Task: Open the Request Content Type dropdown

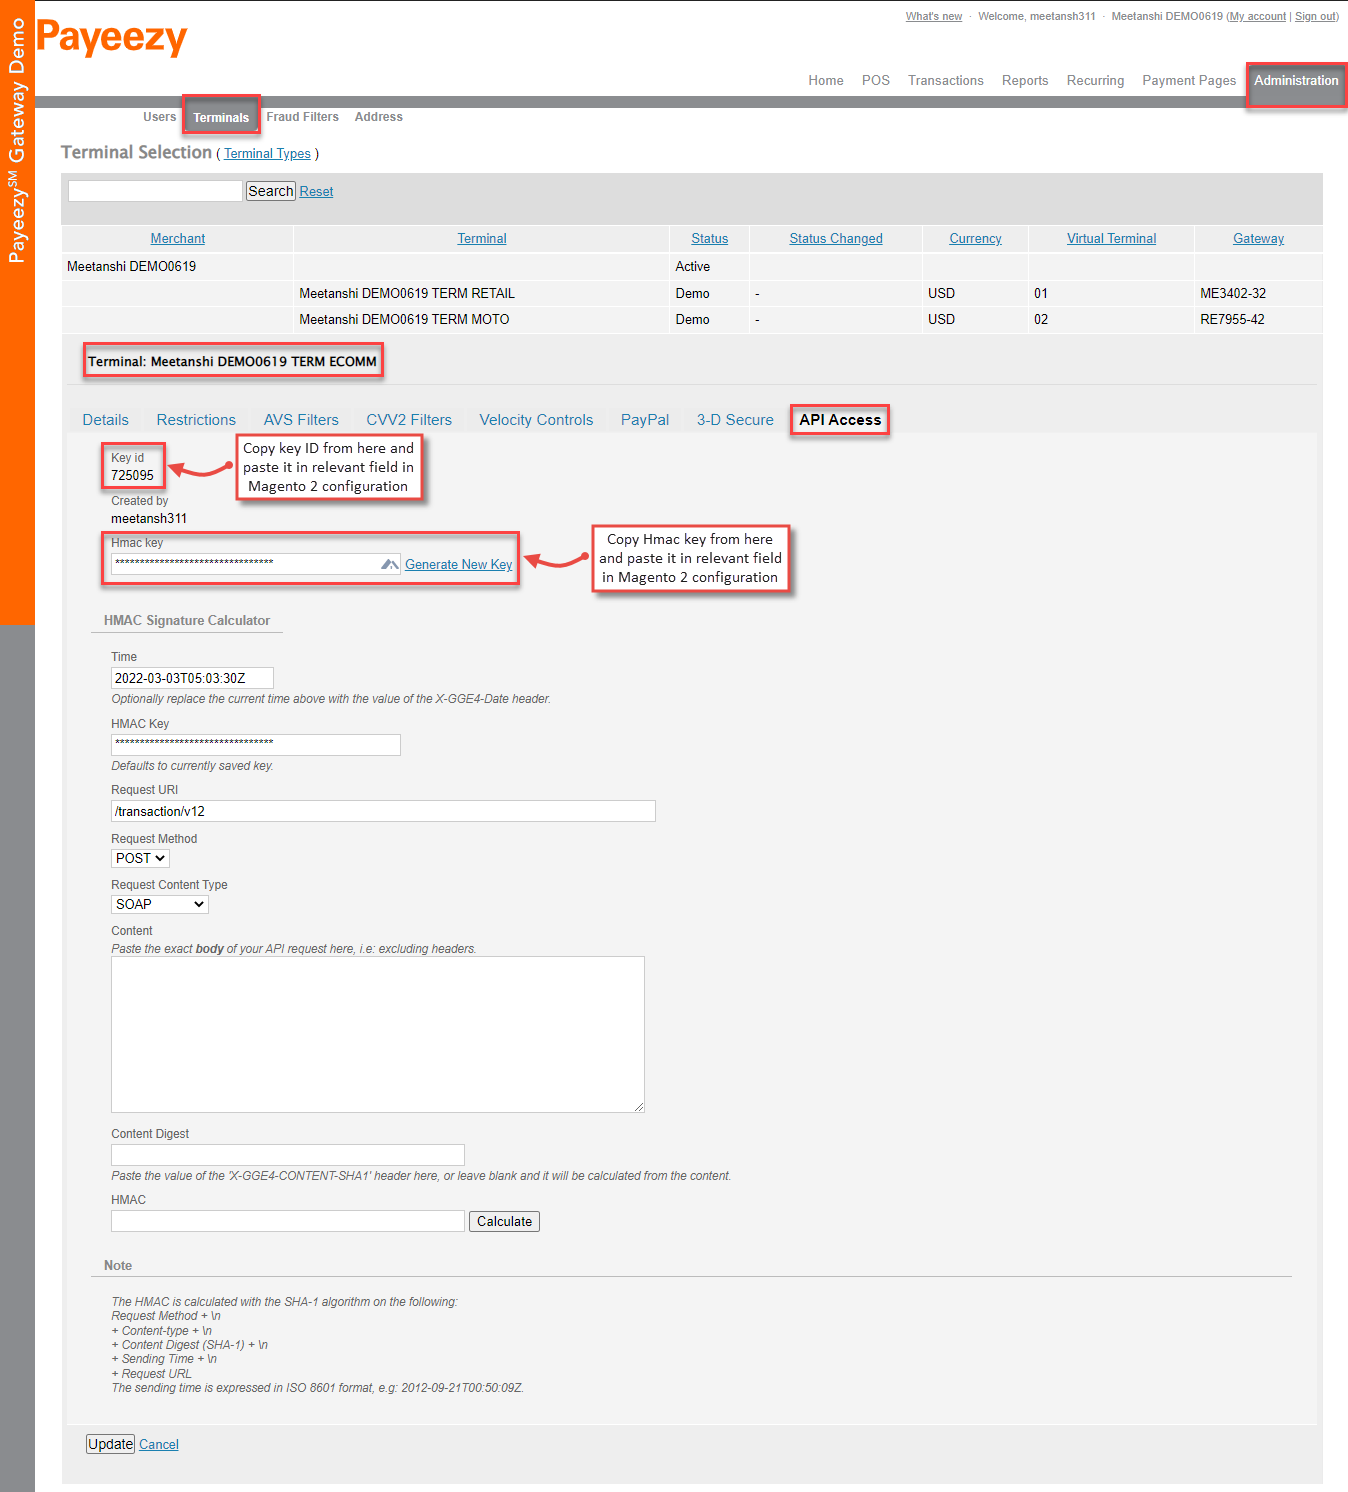Action: pyautogui.click(x=159, y=903)
